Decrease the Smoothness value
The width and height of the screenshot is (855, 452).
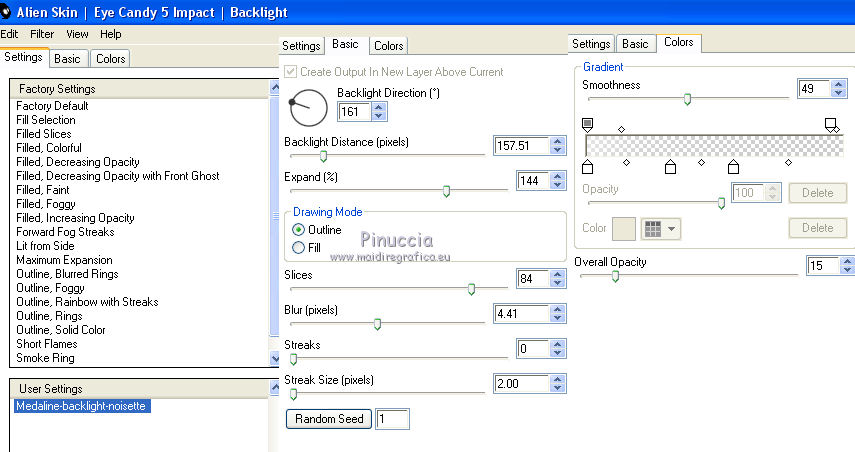coord(839,93)
